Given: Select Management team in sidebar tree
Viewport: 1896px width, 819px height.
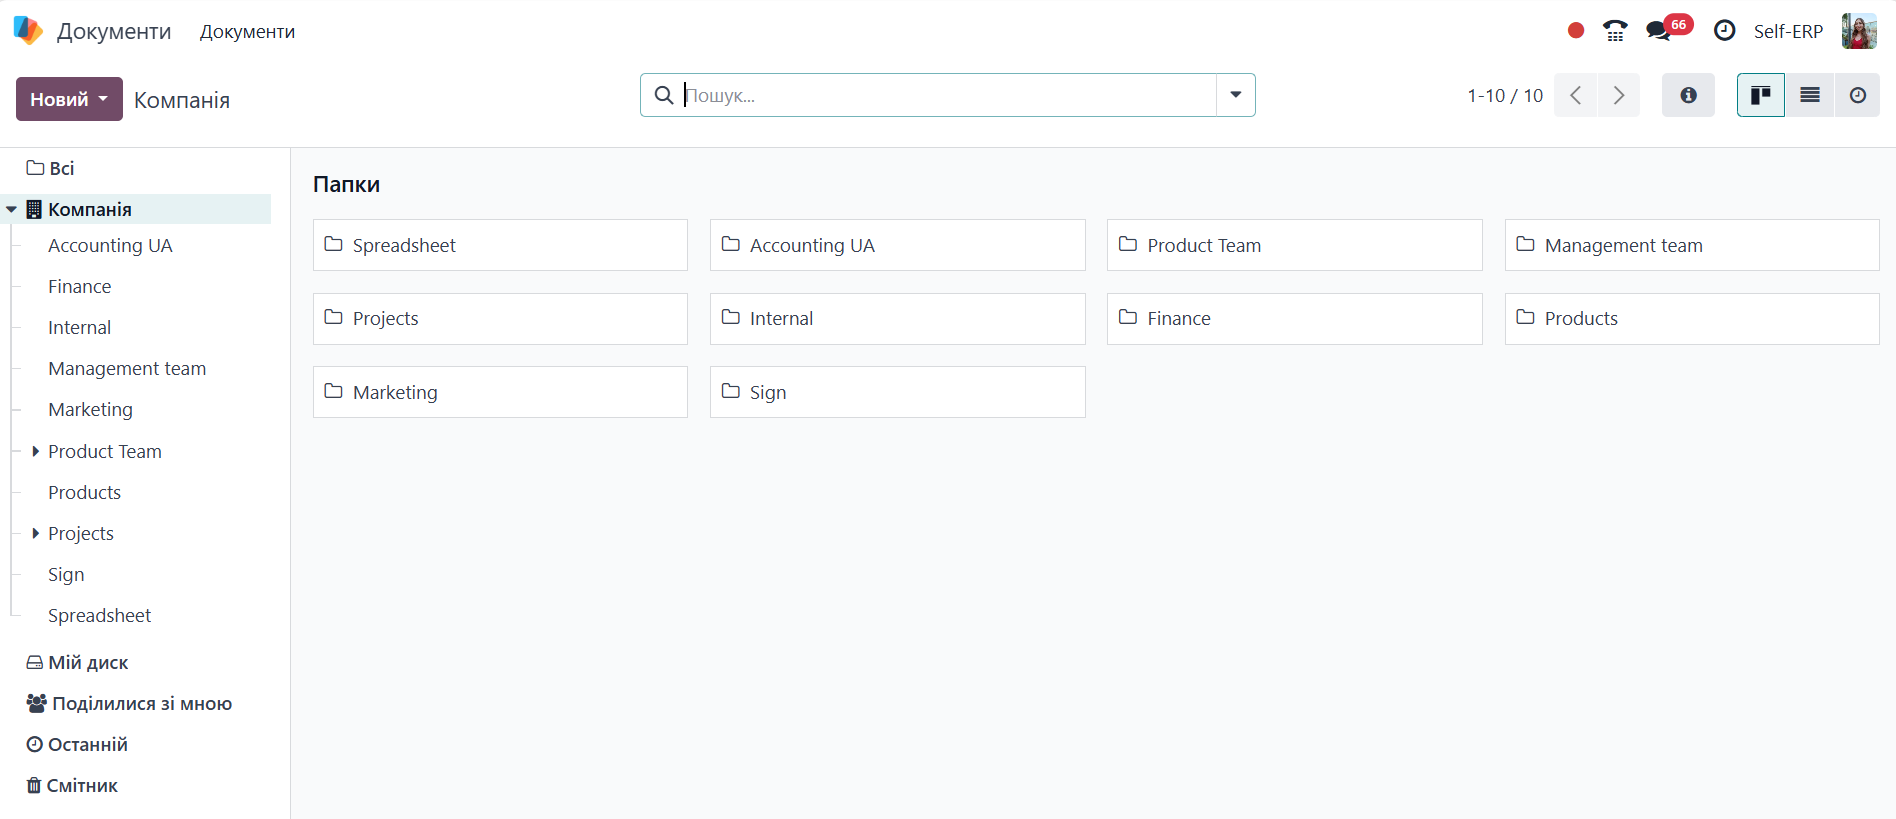Looking at the screenshot, I should click(127, 368).
